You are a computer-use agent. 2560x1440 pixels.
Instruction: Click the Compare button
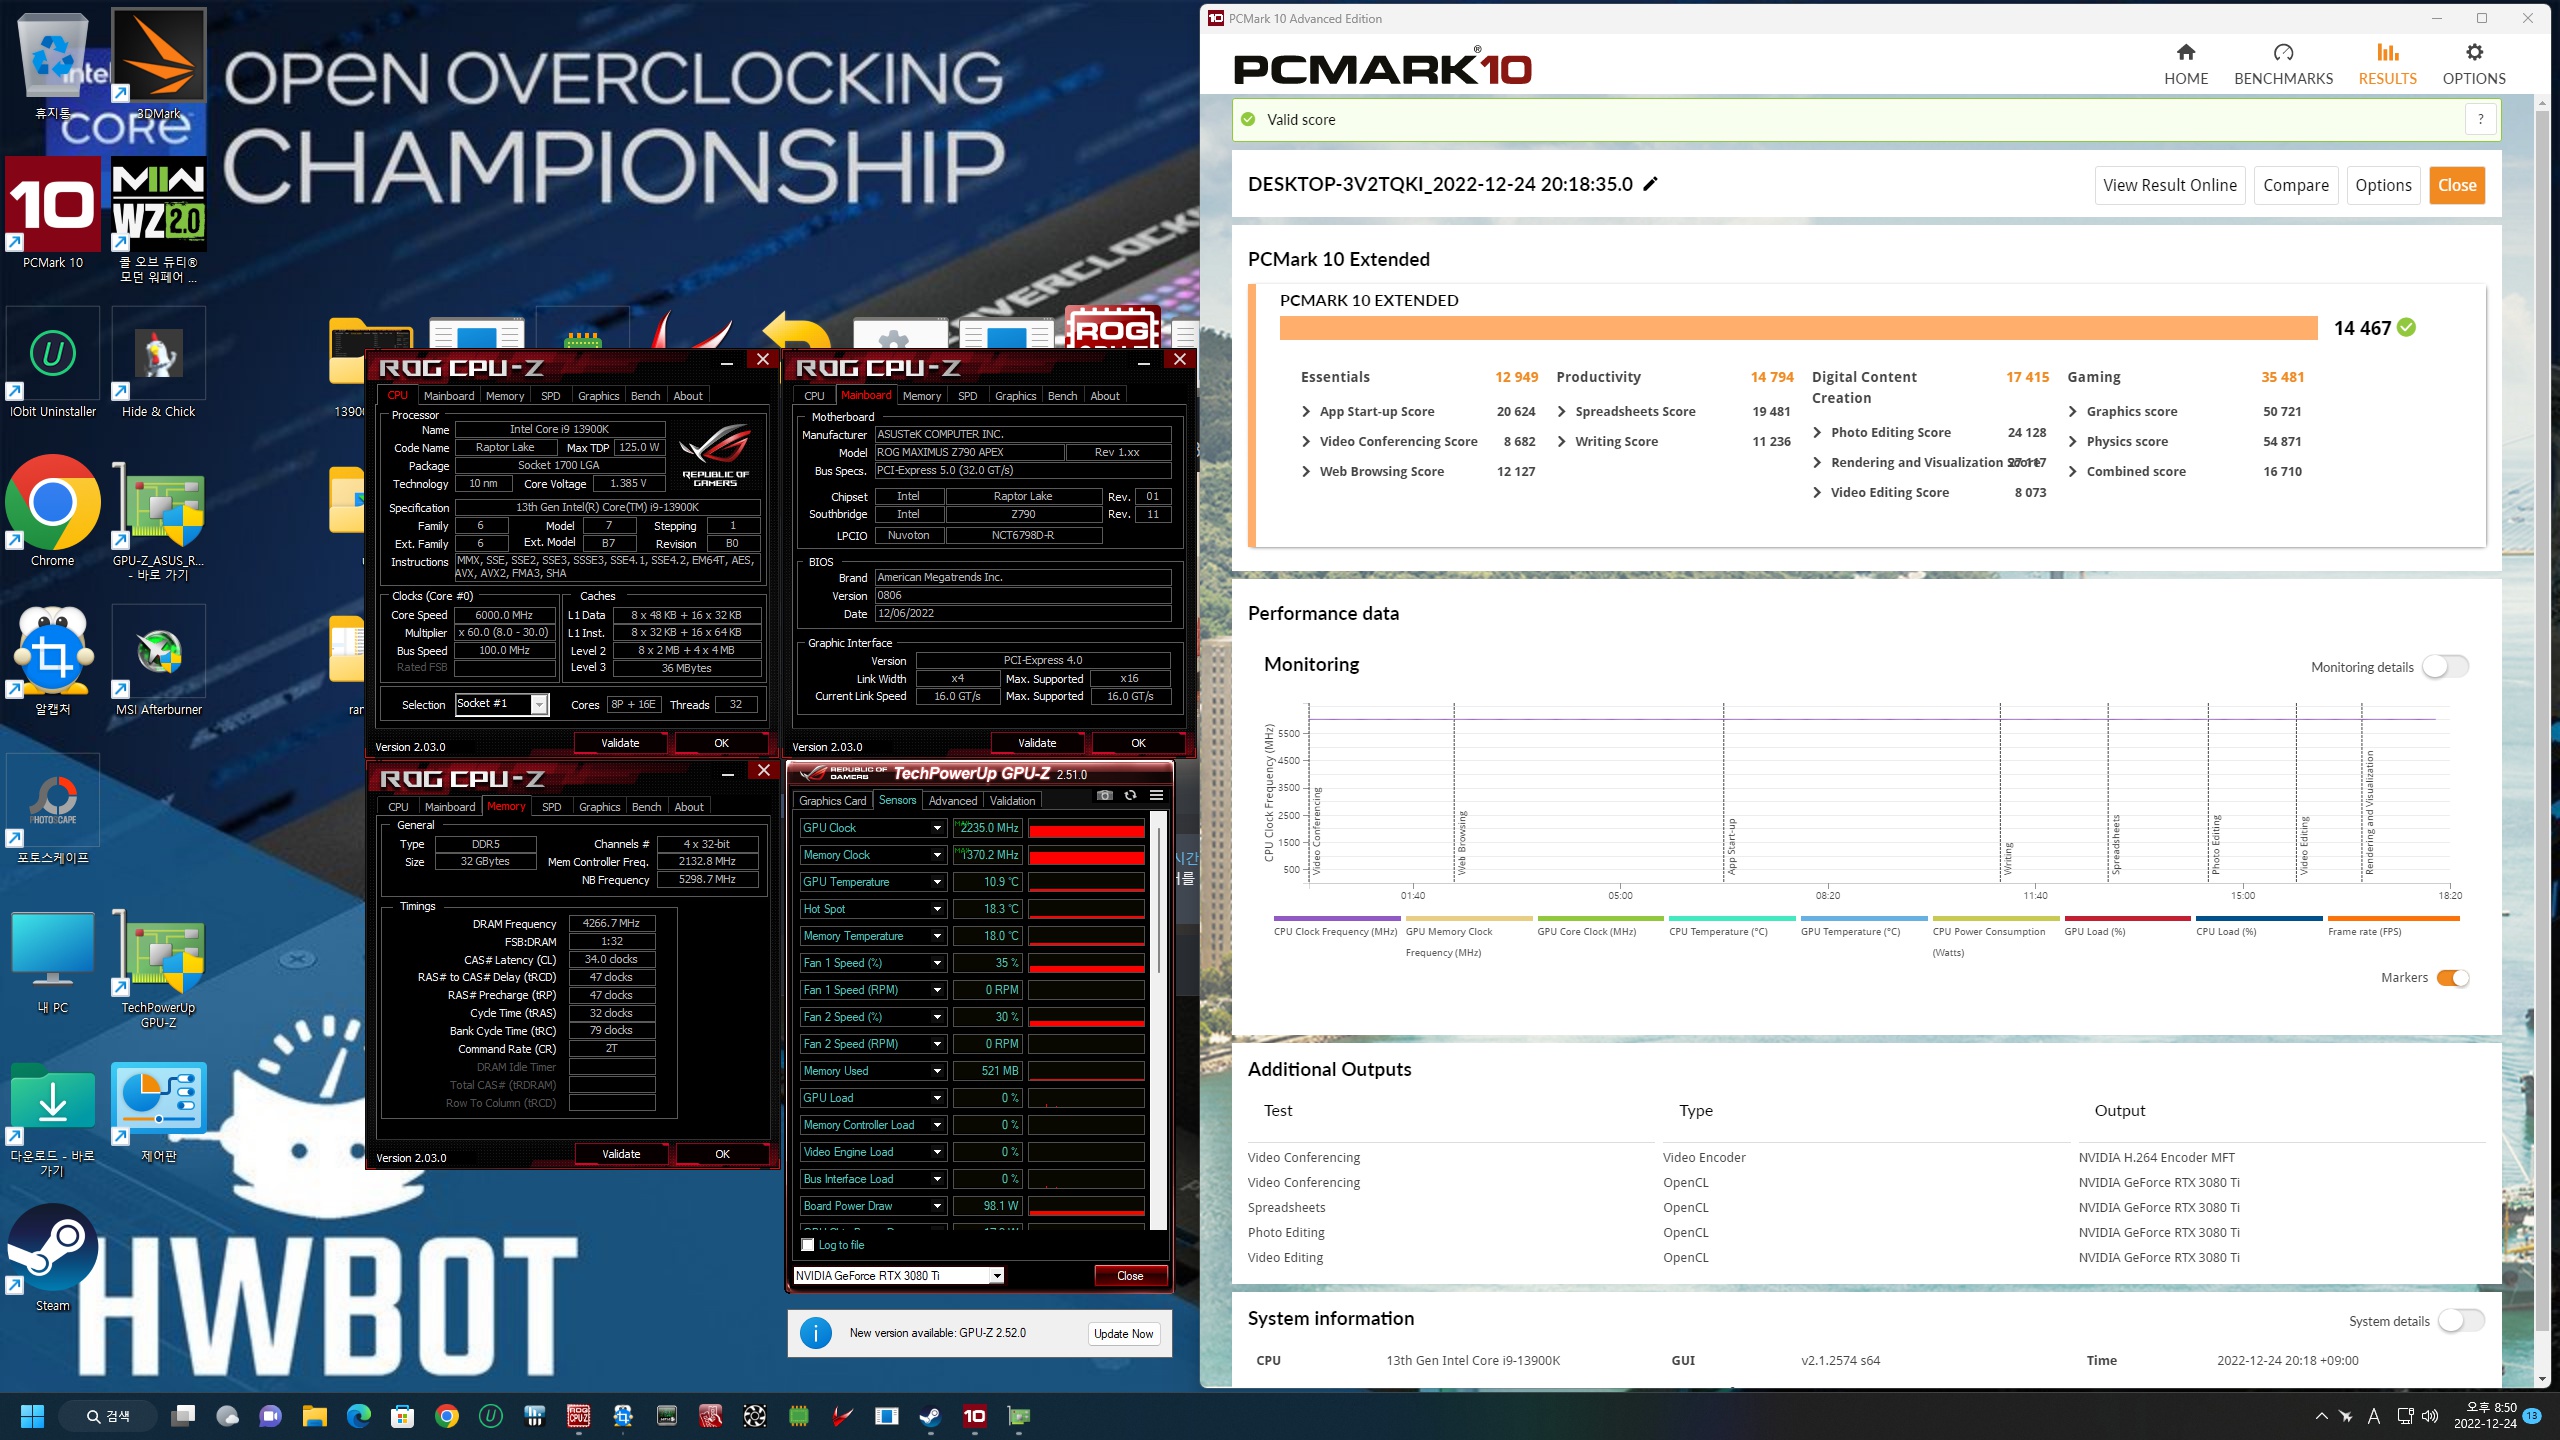coord(2295,185)
